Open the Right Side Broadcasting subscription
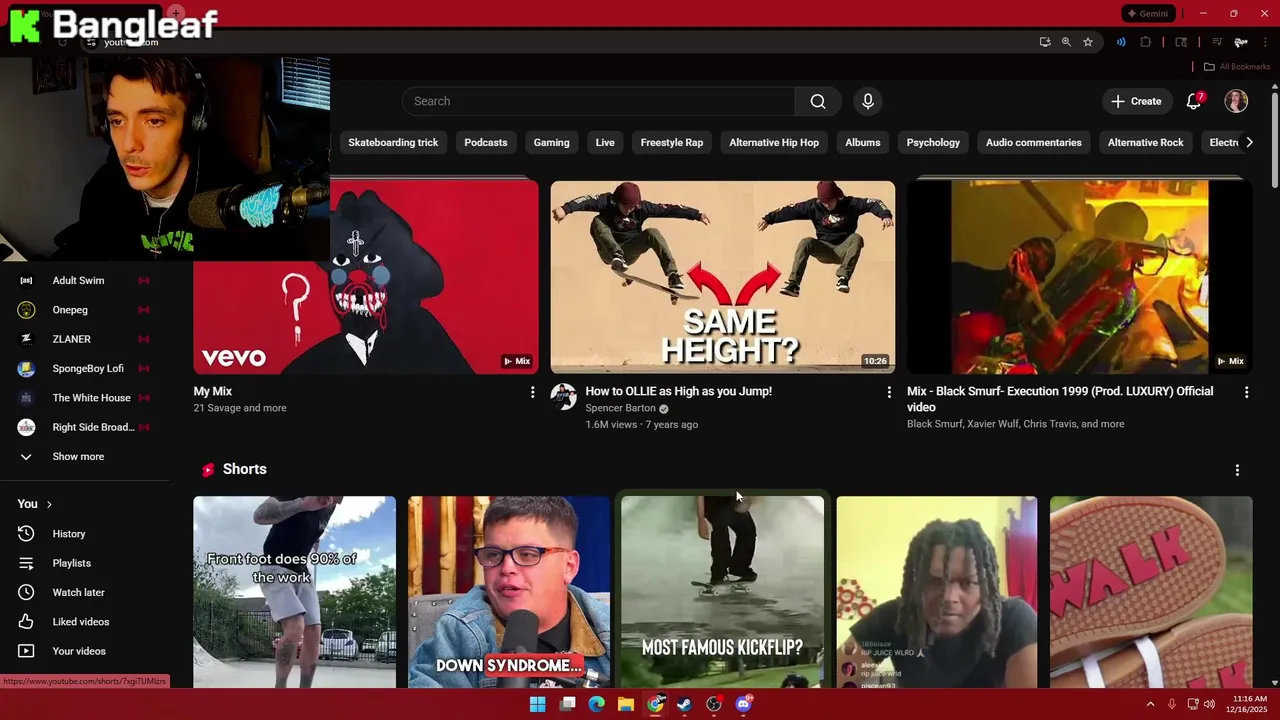Image resolution: width=1280 pixels, height=720 pixels. pos(83,427)
